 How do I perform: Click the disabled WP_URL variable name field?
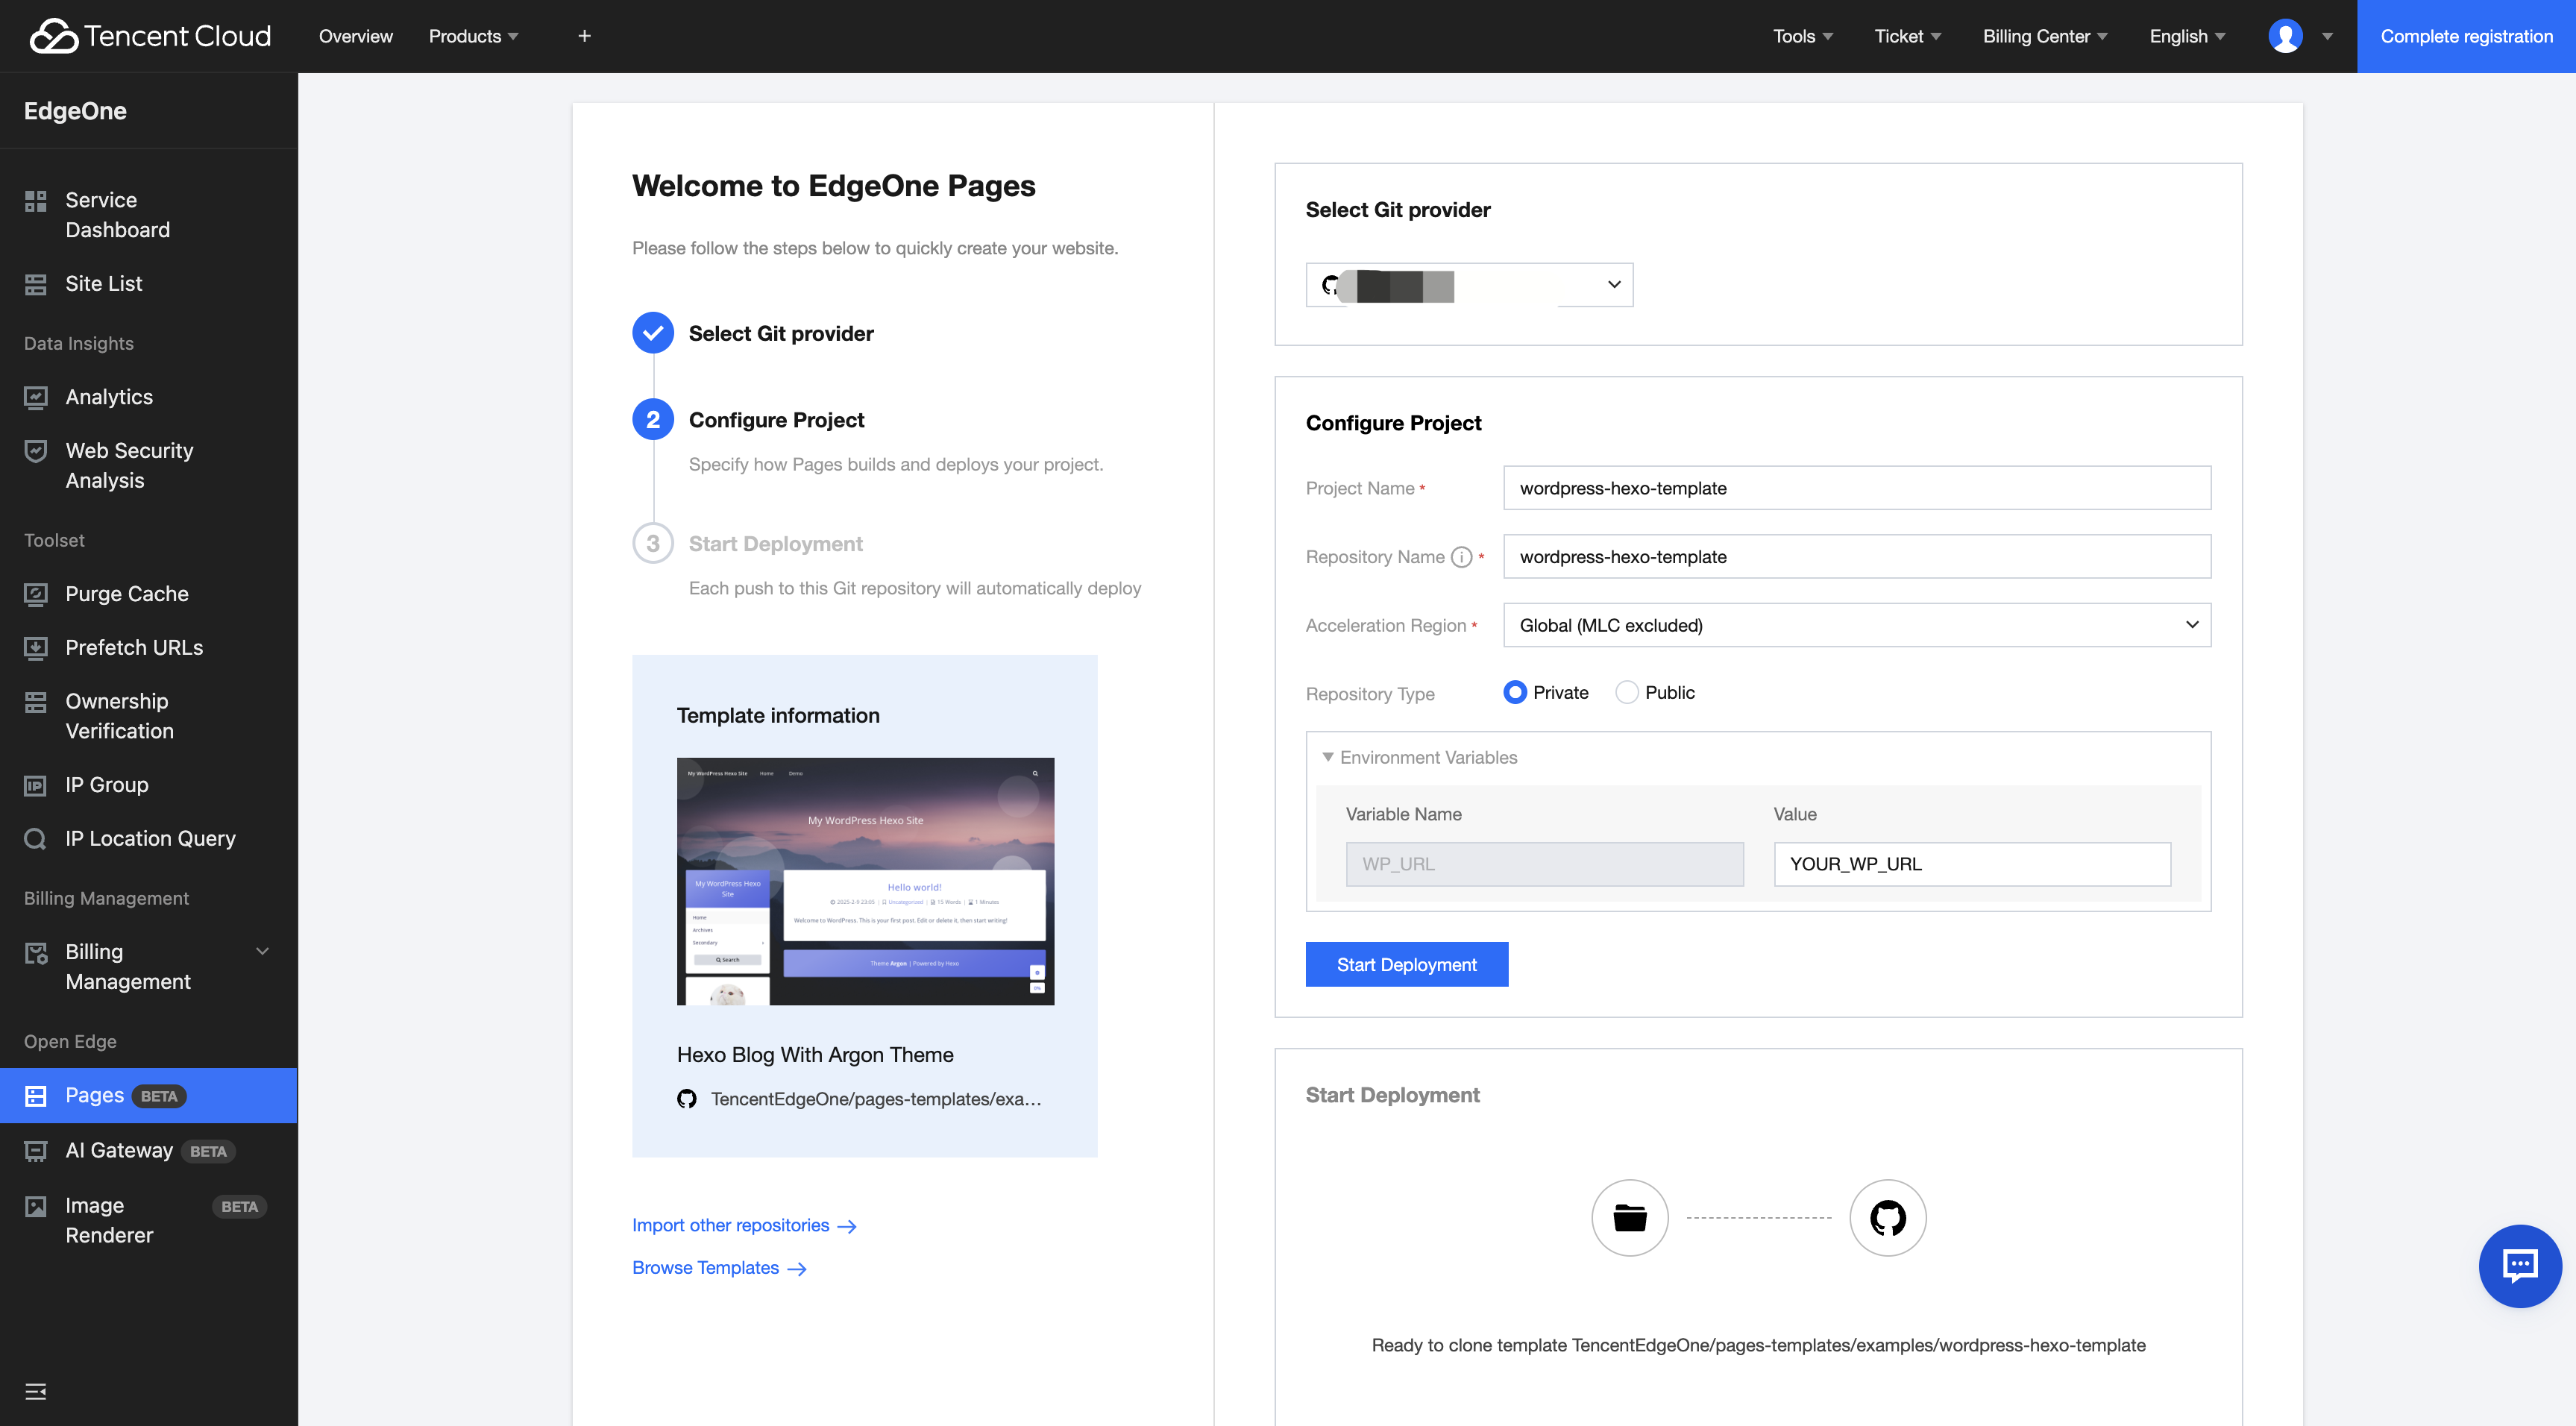1544,864
